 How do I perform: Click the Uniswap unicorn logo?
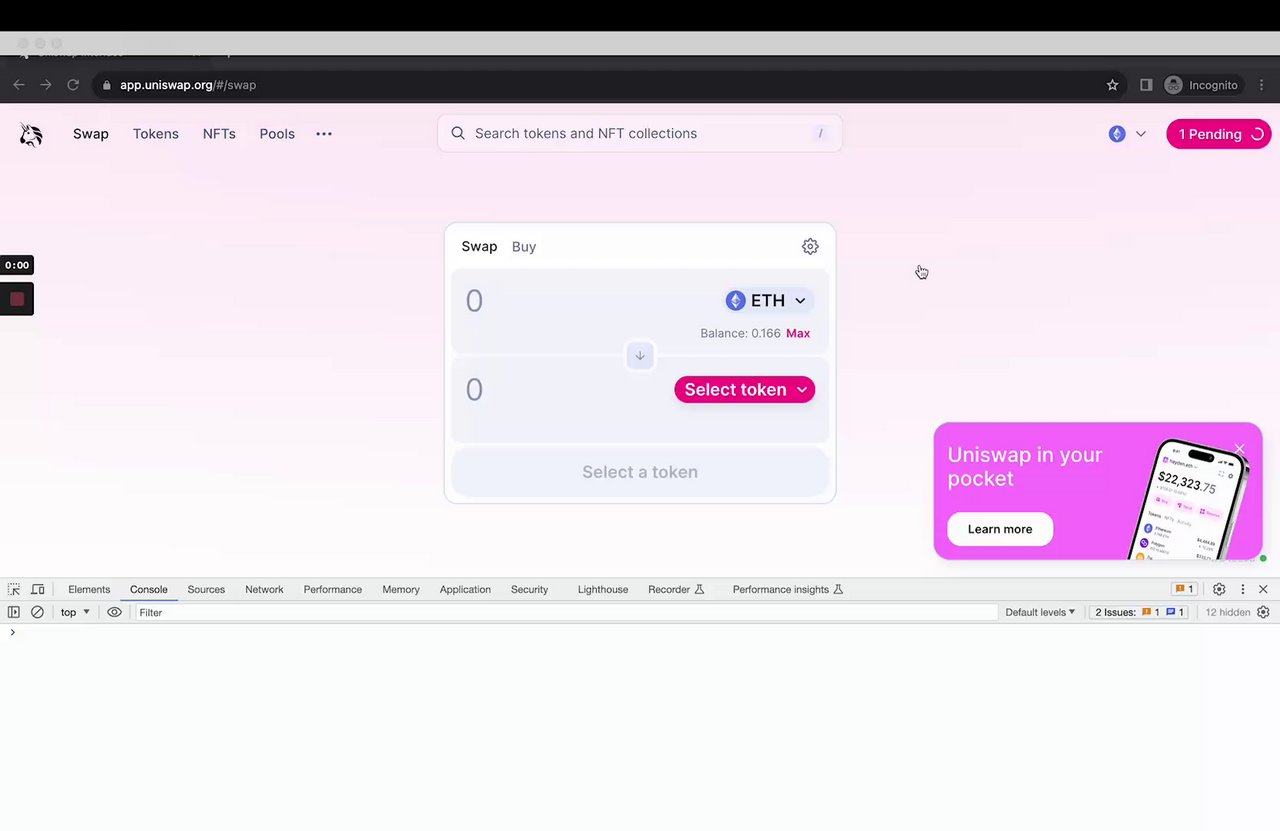[x=31, y=134]
